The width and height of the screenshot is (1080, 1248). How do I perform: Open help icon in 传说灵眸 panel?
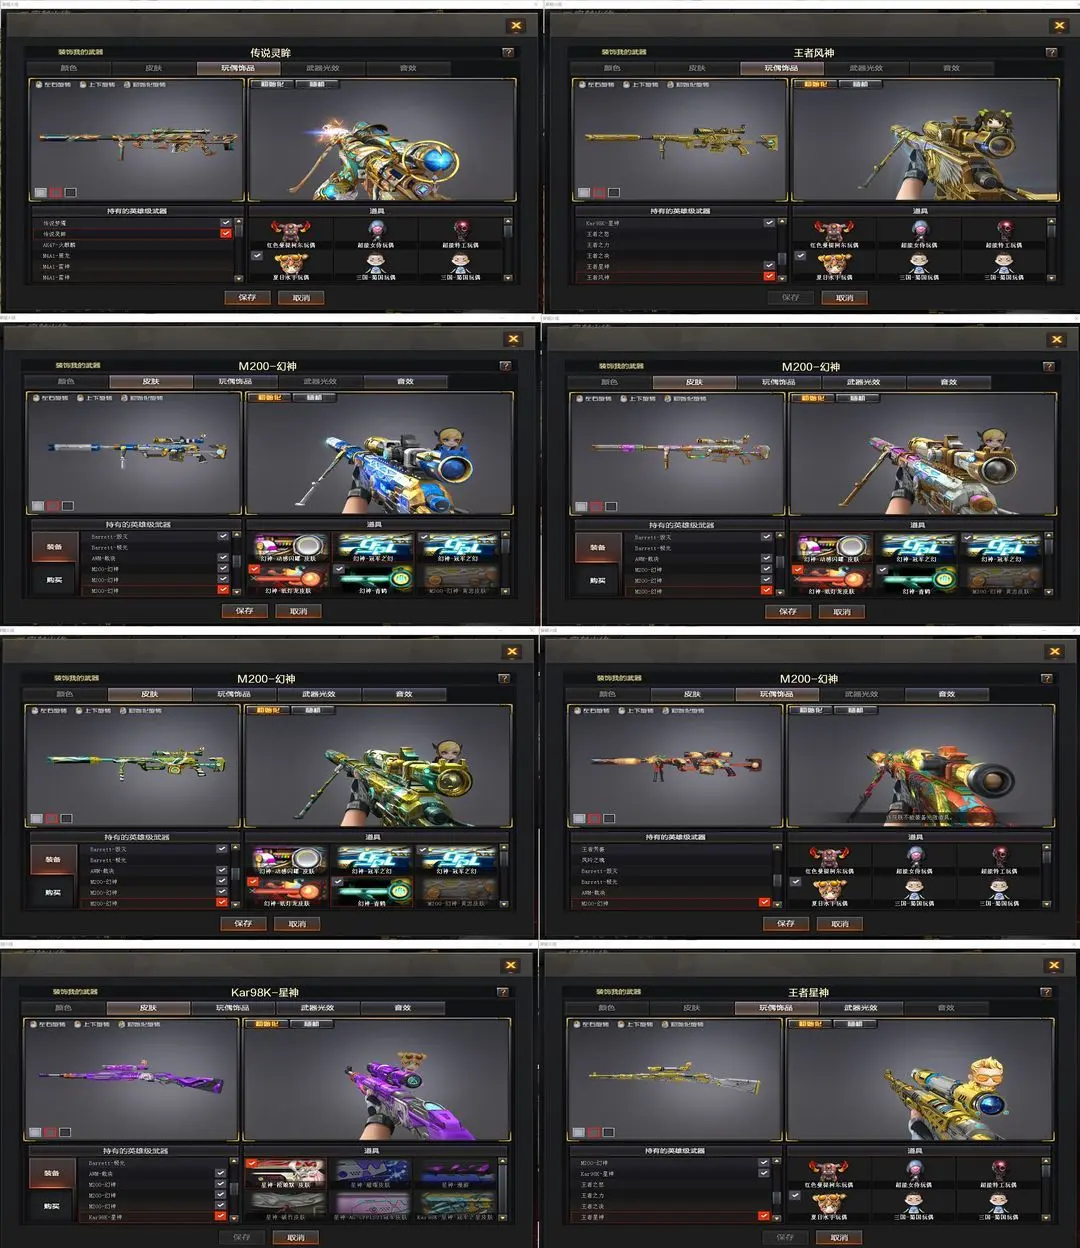pyautogui.click(x=507, y=52)
